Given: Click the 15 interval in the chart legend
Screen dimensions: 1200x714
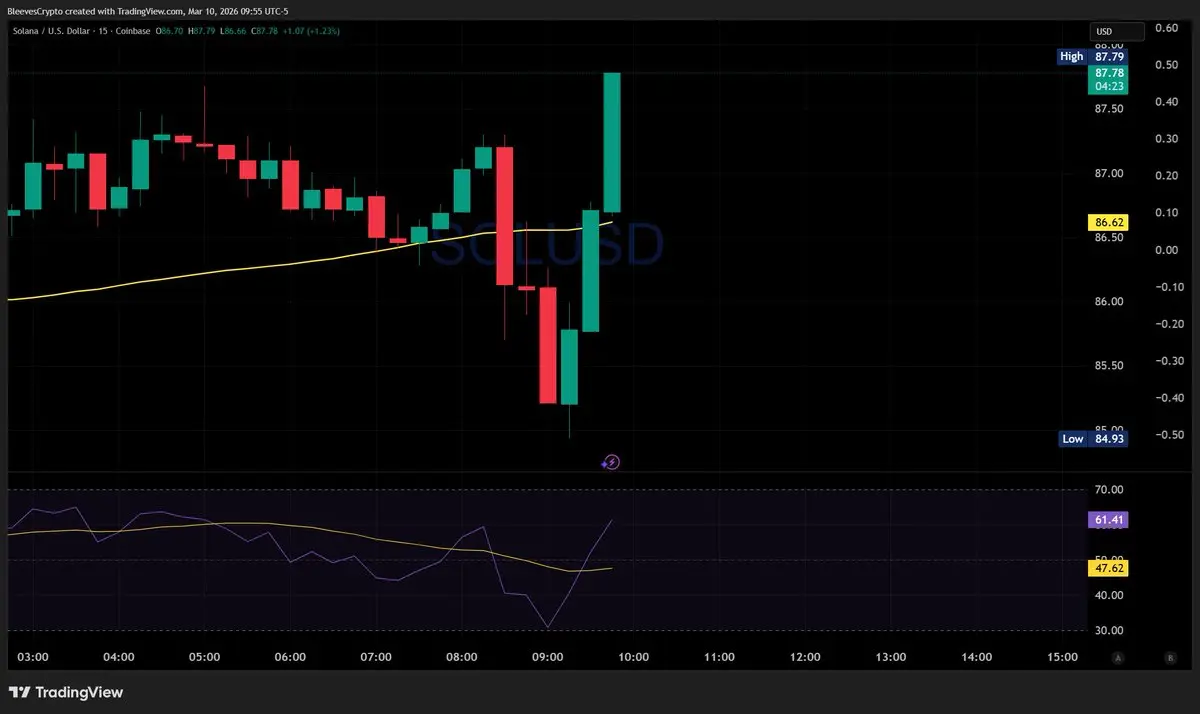Looking at the screenshot, I should click(103, 31).
